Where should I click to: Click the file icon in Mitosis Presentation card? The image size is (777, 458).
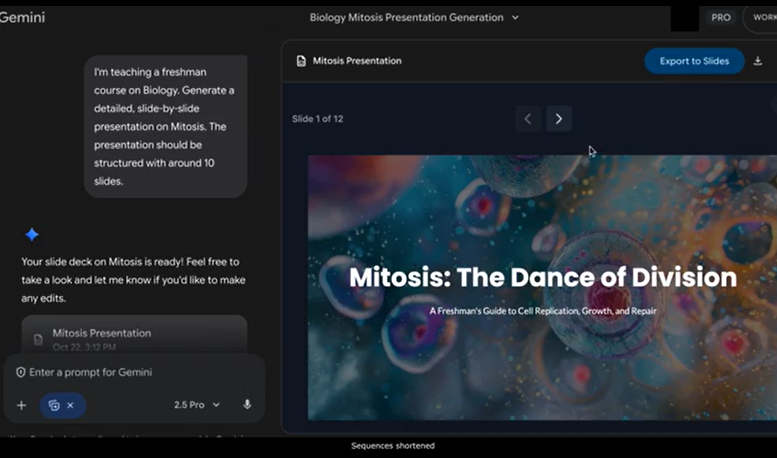[38, 339]
